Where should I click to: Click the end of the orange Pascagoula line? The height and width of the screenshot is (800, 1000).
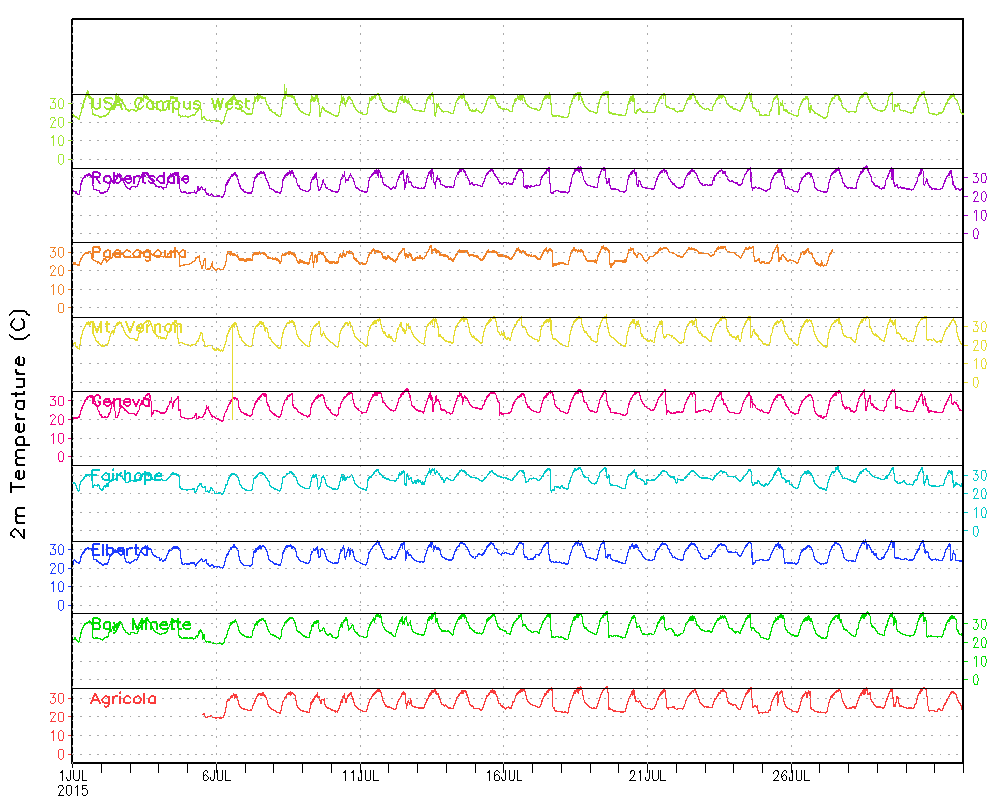831,250
